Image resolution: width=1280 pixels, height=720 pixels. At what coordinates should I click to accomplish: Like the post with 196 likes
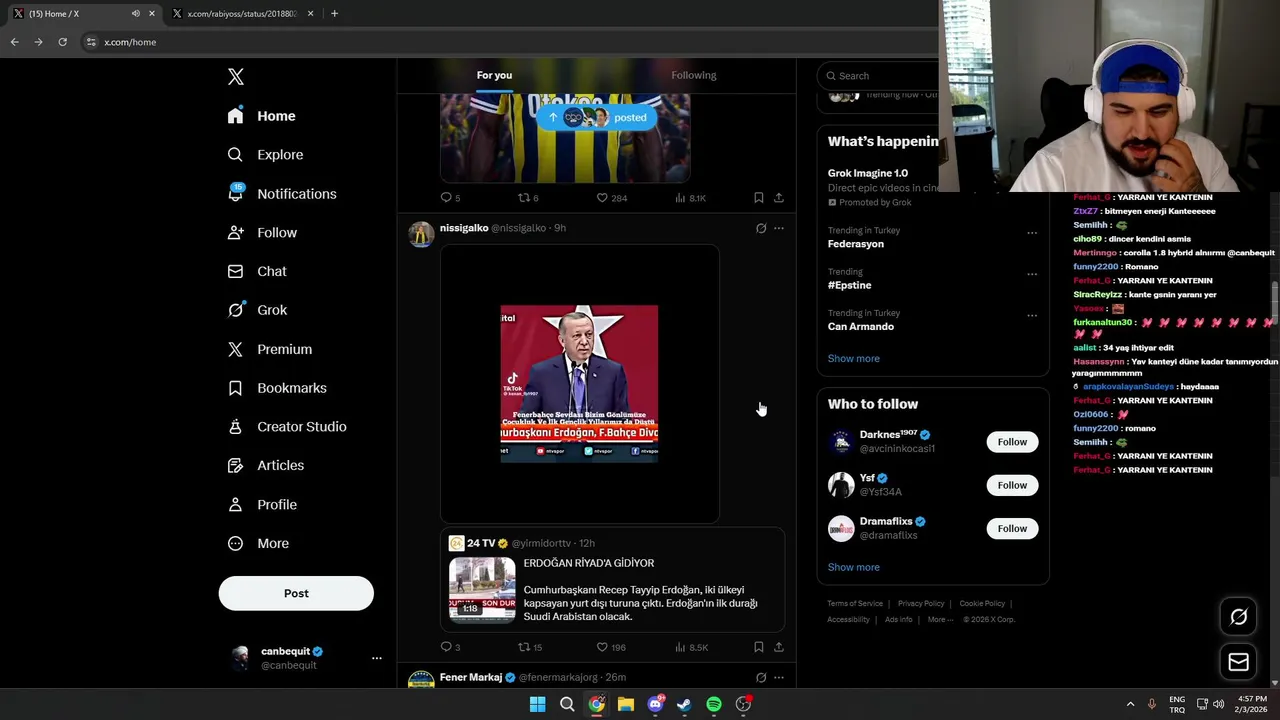click(612, 647)
